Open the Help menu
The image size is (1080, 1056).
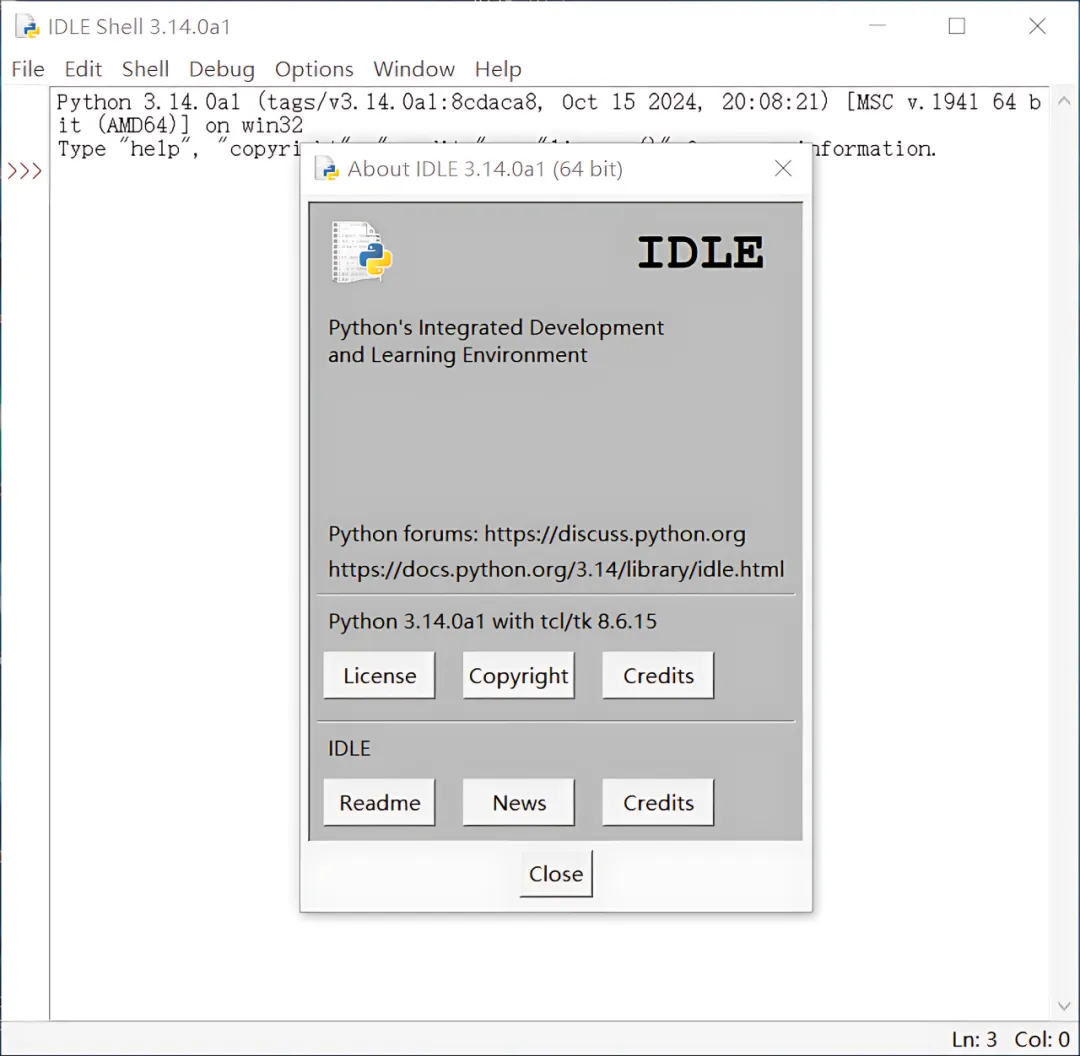[498, 69]
